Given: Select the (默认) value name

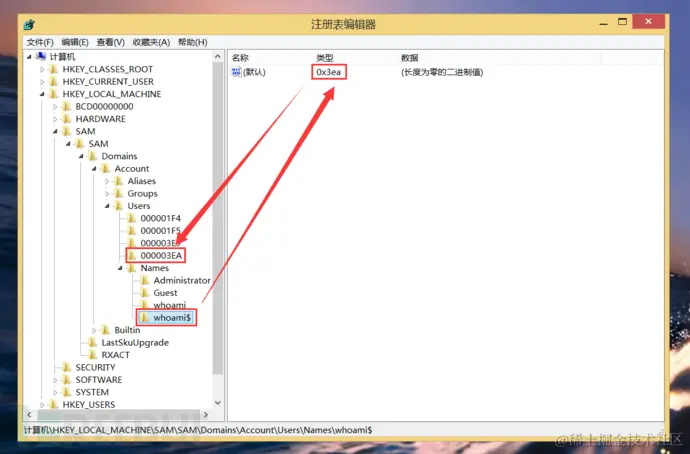Looking at the screenshot, I should [254, 72].
